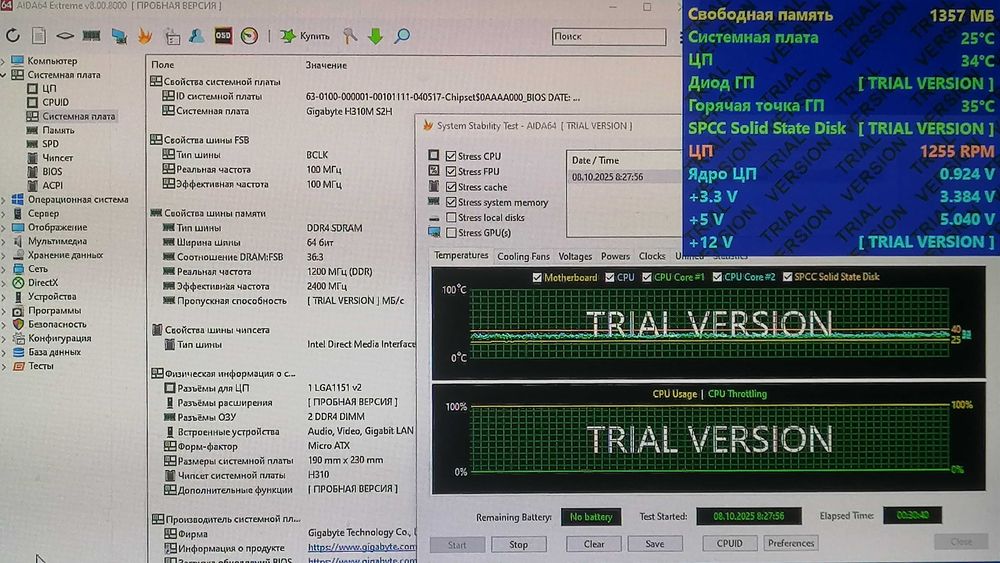The width and height of the screenshot is (1000, 563).
Task: Expand the Компьютер tree node arrow
Action: (4, 61)
